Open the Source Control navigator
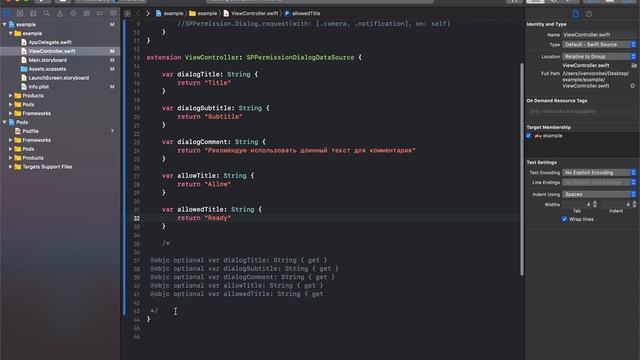 [20, 13]
